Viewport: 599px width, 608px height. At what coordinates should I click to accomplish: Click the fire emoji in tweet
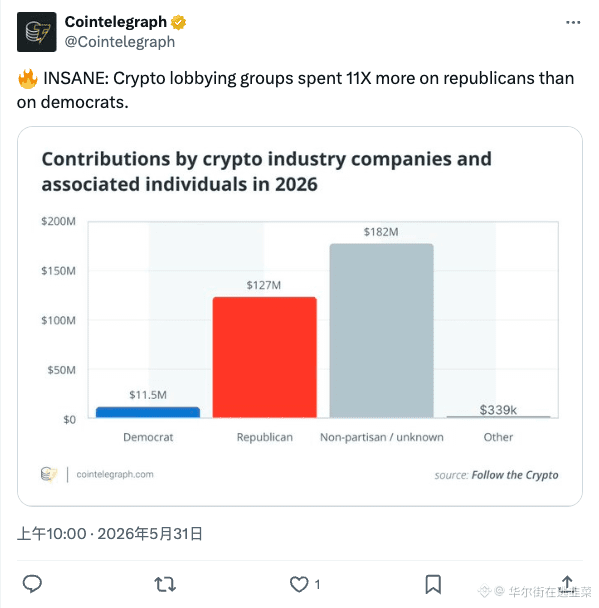click(28, 79)
